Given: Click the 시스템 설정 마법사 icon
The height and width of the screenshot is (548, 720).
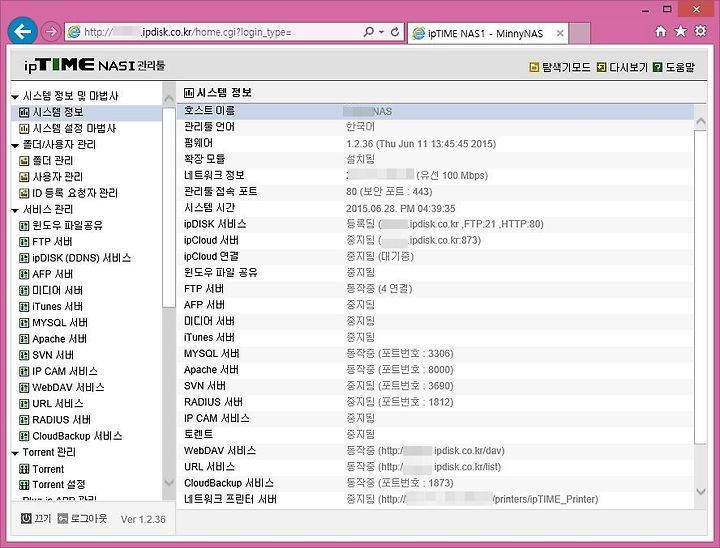Looking at the screenshot, I should coord(24,129).
